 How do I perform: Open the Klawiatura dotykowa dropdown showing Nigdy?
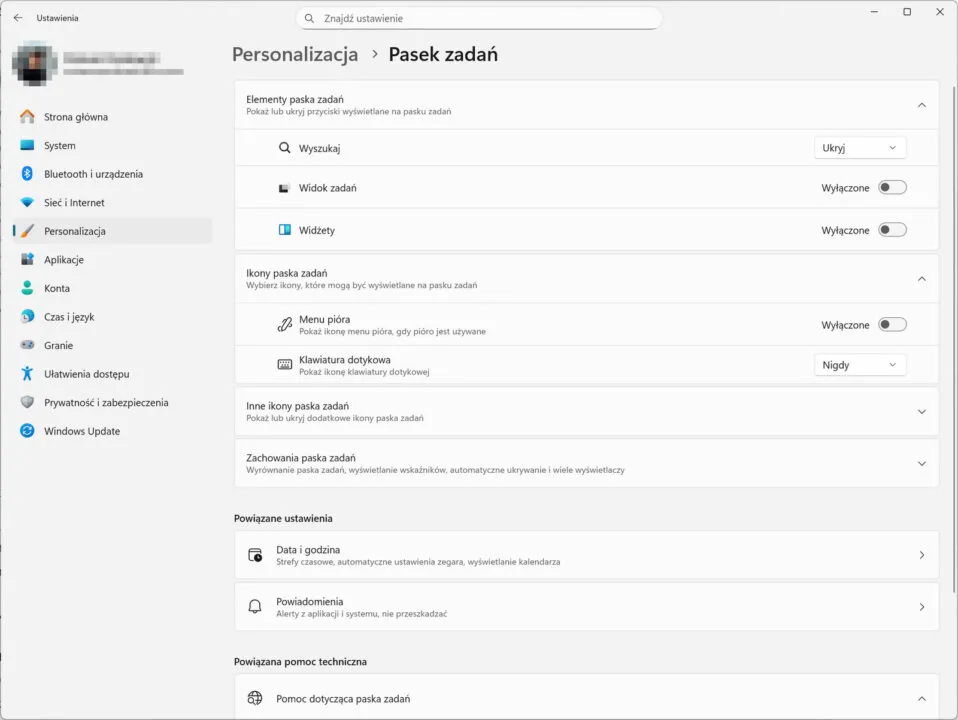(859, 365)
